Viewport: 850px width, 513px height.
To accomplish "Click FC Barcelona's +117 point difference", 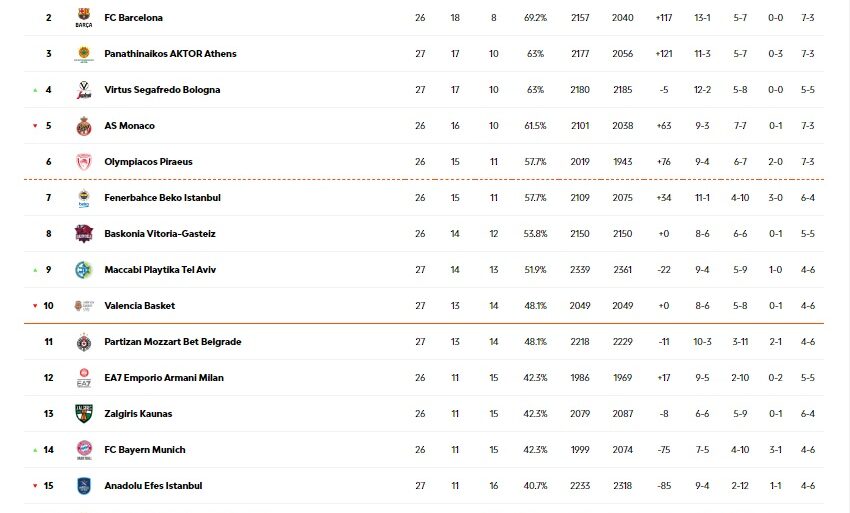I will tap(664, 18).
